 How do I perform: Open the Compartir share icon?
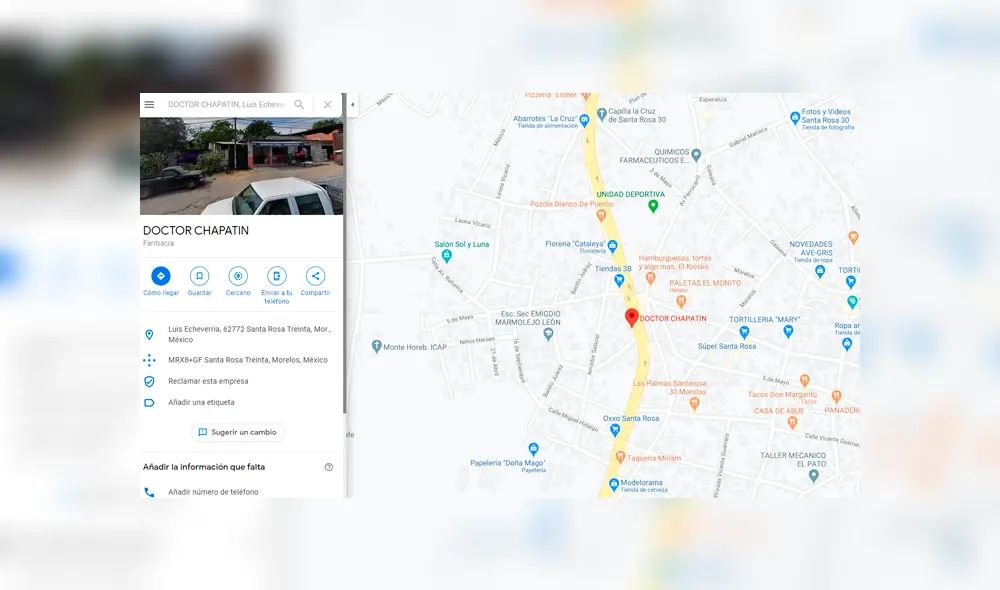click(315, 276)
